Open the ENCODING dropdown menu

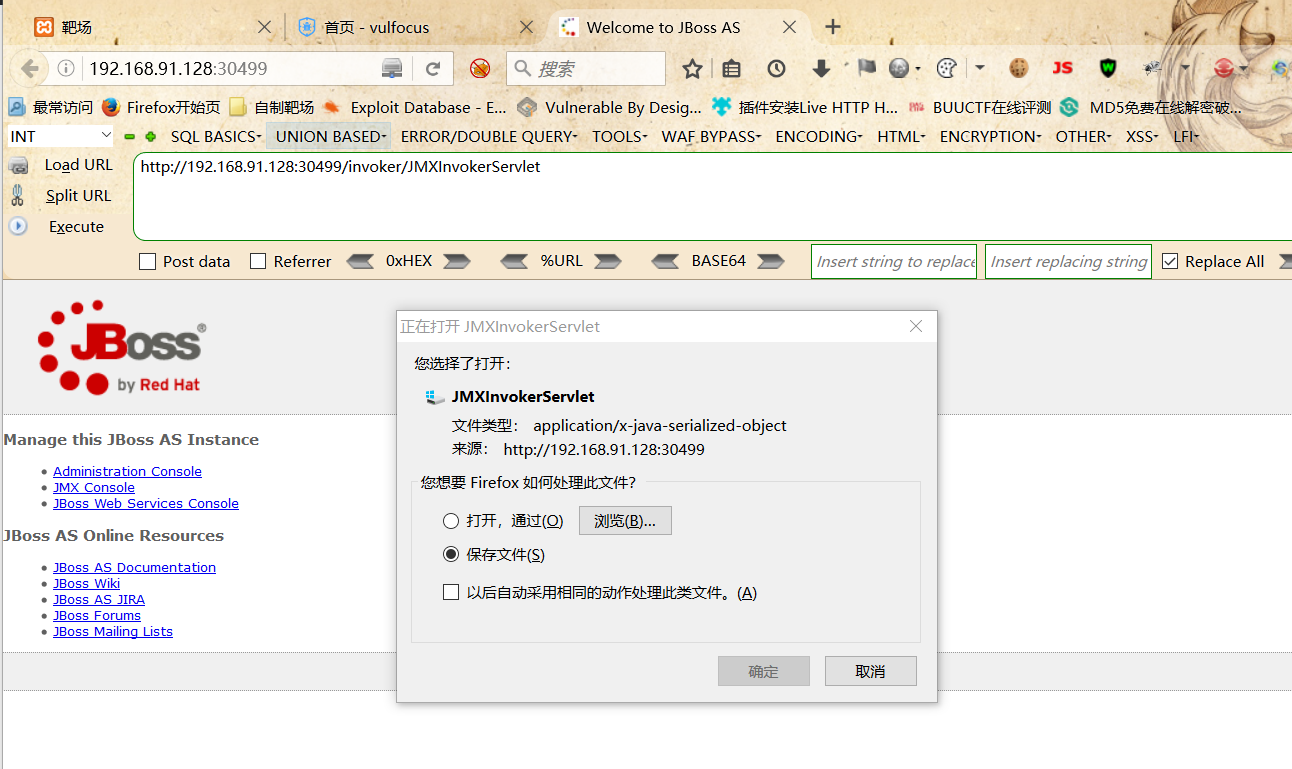819,137
